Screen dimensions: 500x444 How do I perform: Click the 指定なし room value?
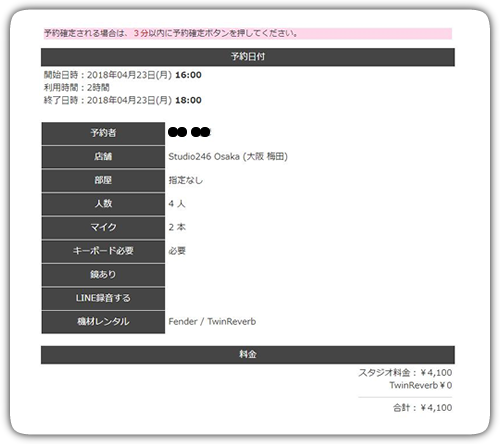(x=186, y=180)
